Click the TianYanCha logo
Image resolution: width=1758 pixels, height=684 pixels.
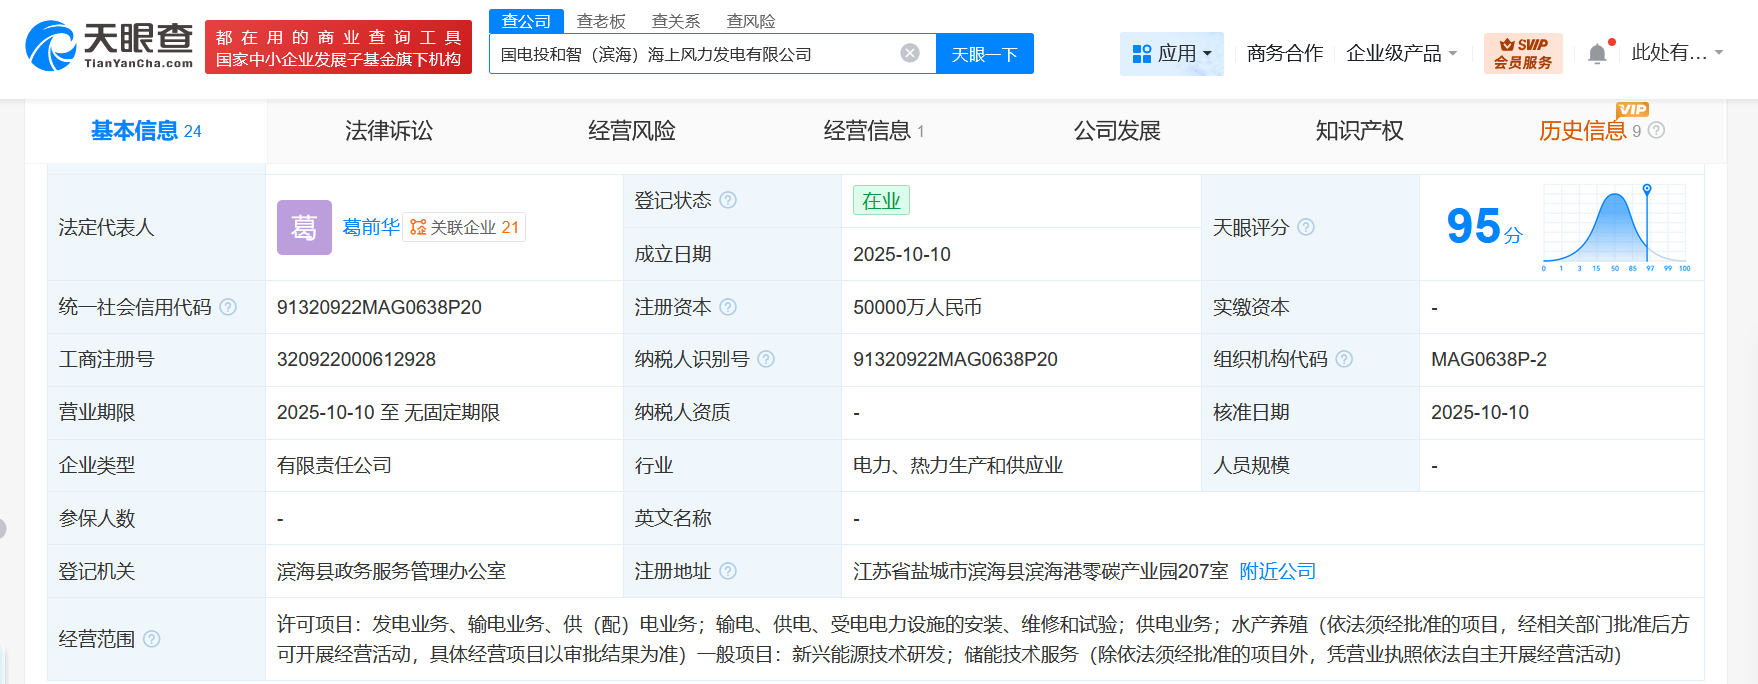tap(110, 46)
